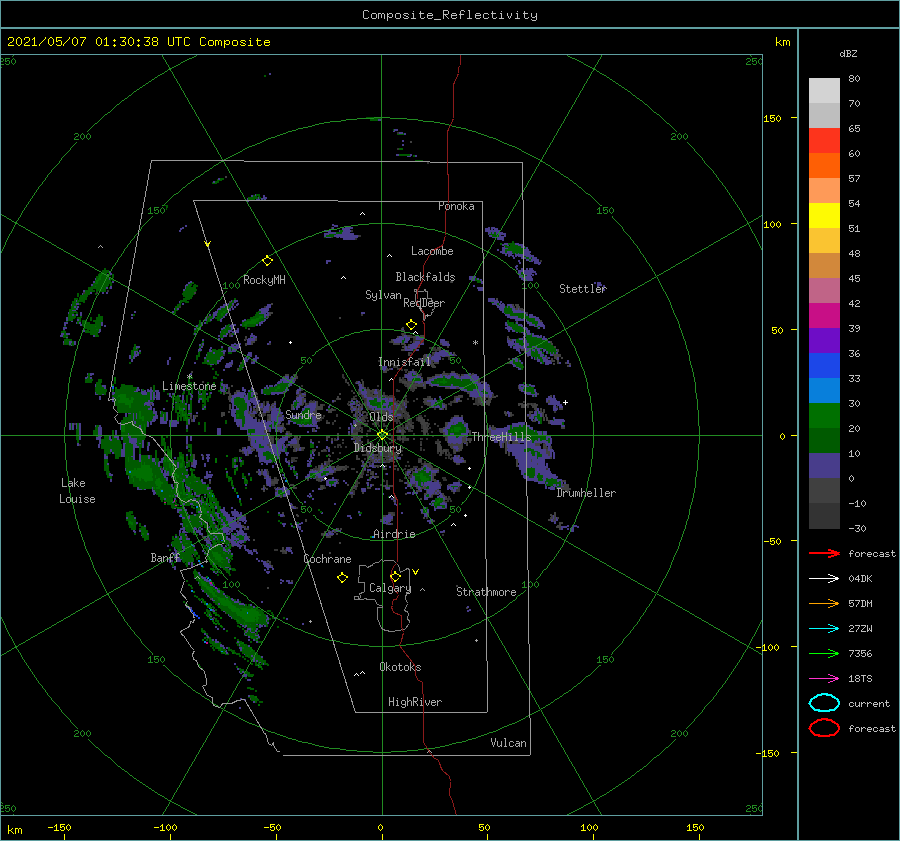Click the yellow diamond marker below RedDeer
Viewport: 900px width, 841px height.
411,325
